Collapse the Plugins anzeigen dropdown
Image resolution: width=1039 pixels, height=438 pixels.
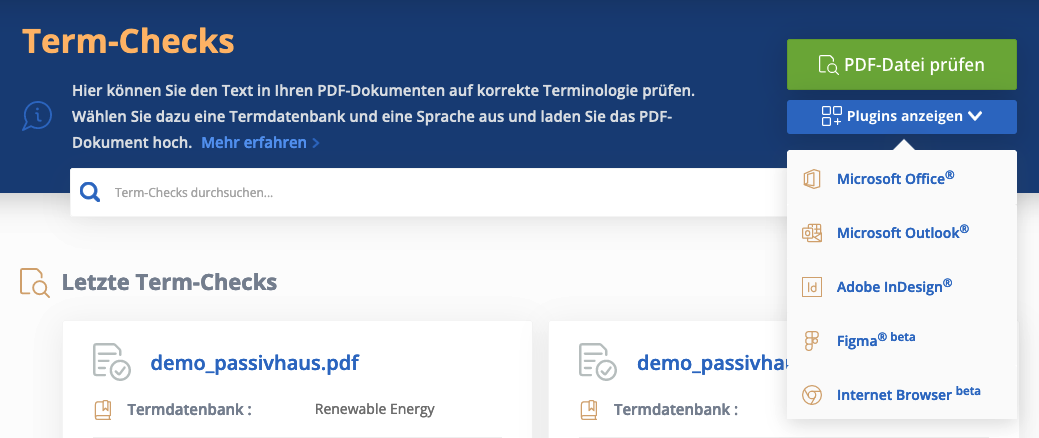tap(902, 117)
